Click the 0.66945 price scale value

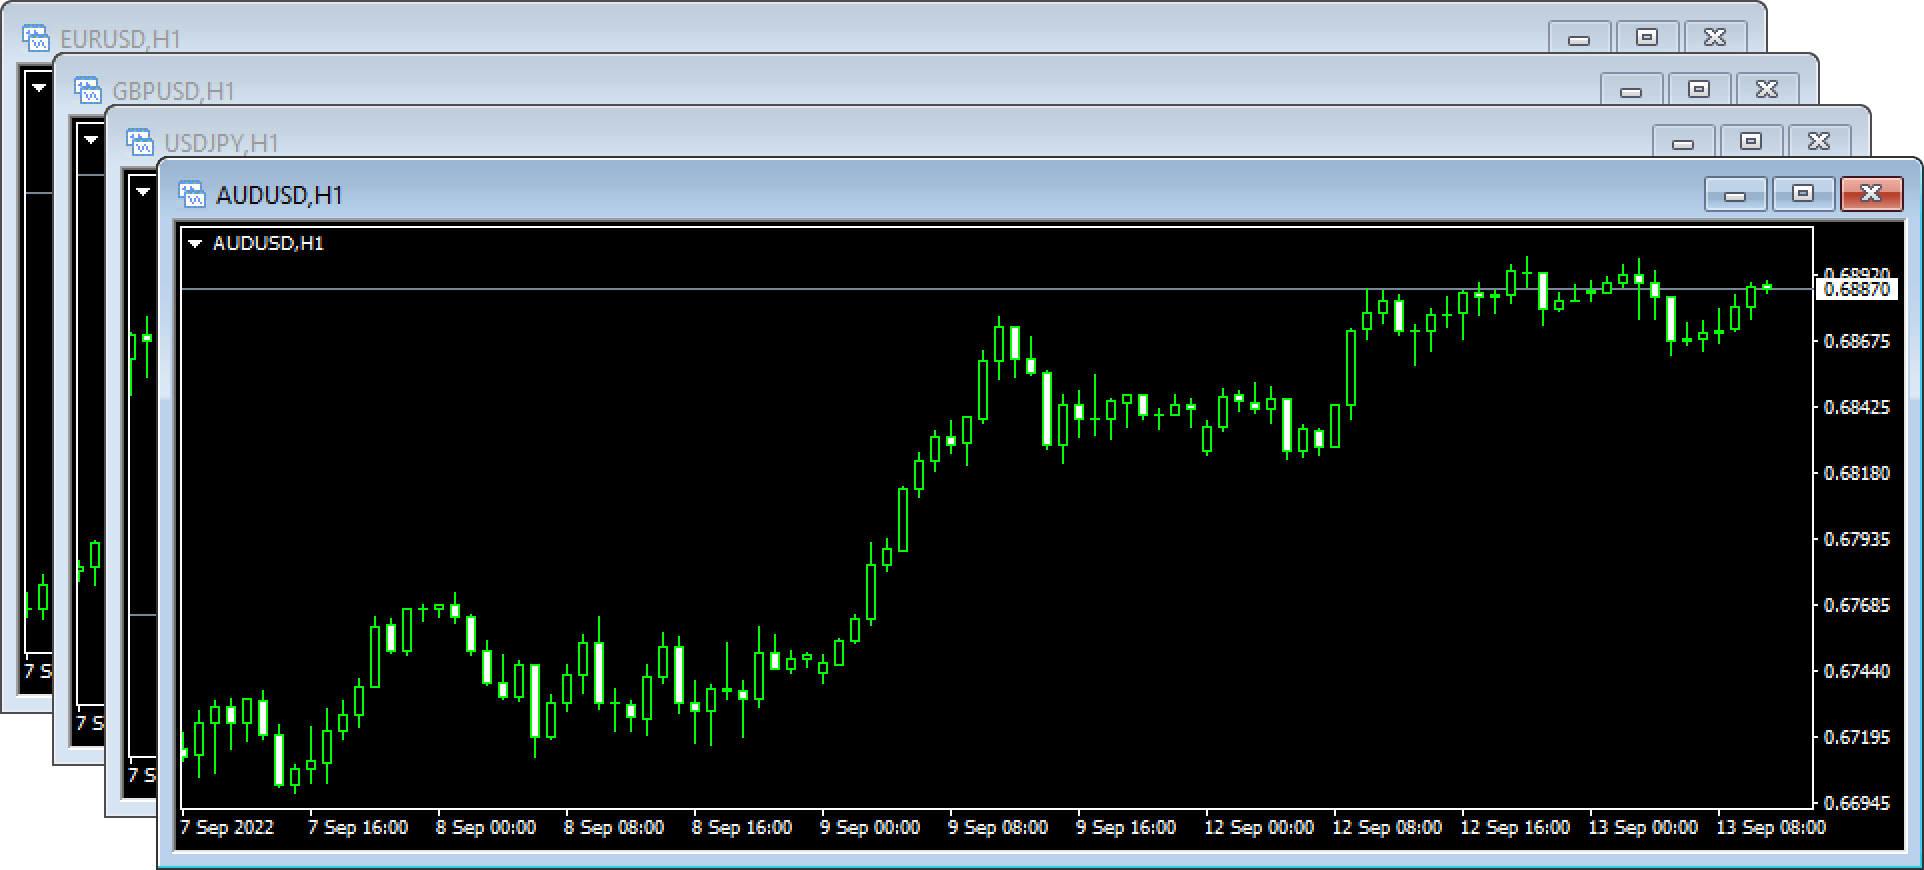(x=1857, y=803)
